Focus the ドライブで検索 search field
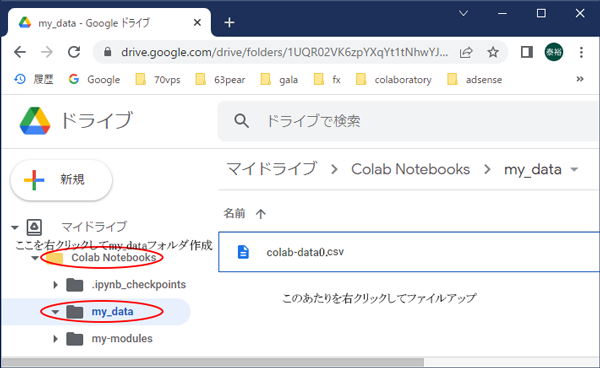The image size is (600, 368). pyautogui.click(x=409, y=121)
